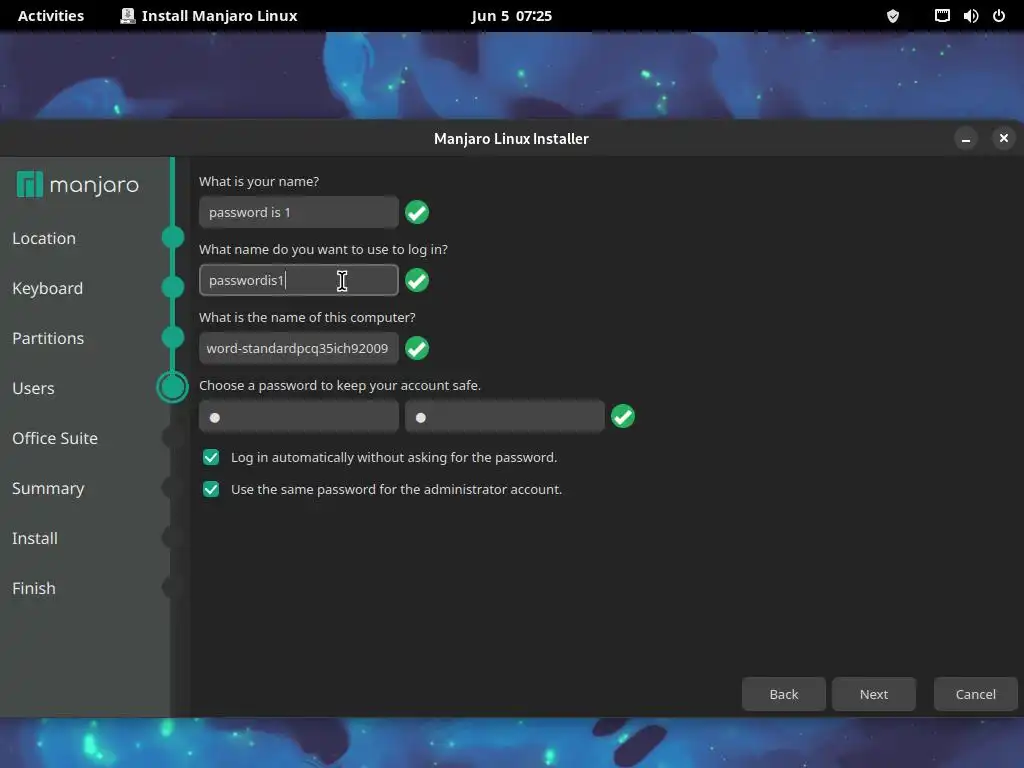Click the Cancel button

[976, 694]
